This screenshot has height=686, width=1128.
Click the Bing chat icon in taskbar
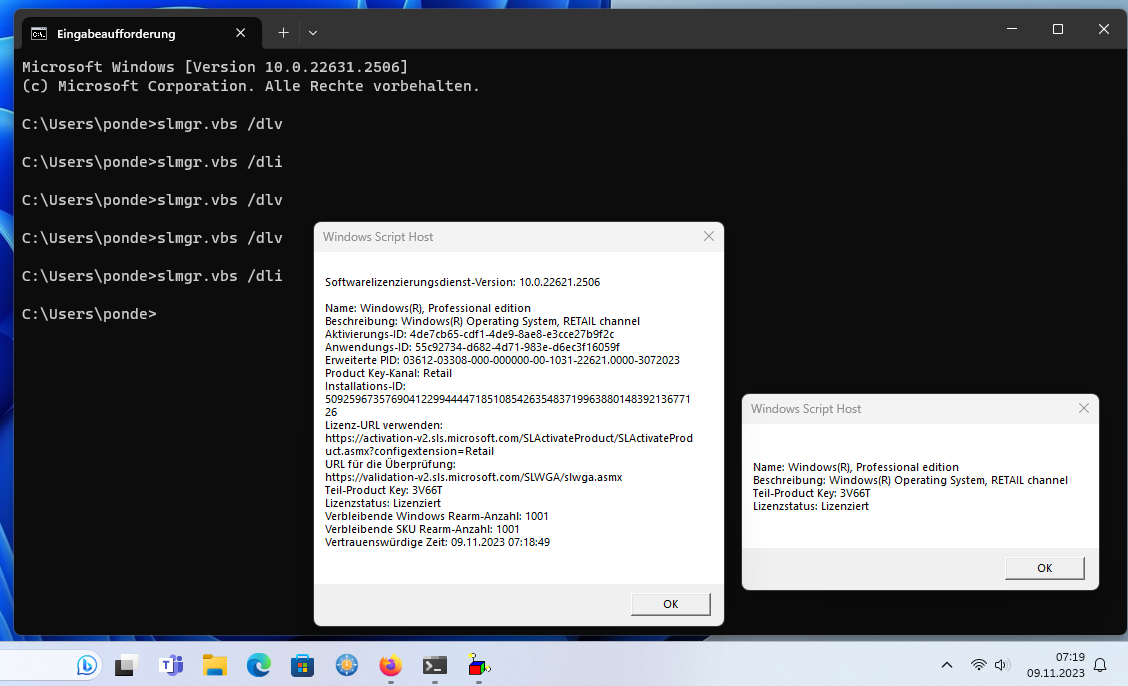pyautogui.click(x=86, y=665)
